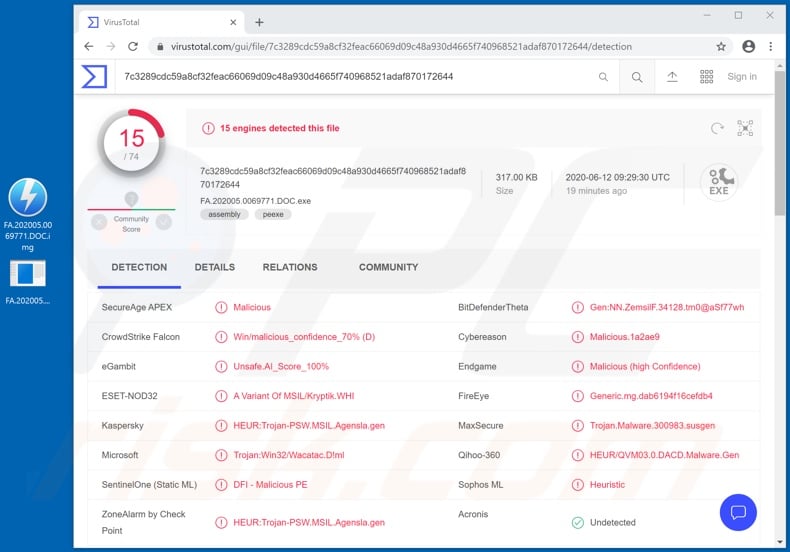Open the RELATIONS tab

290,267
